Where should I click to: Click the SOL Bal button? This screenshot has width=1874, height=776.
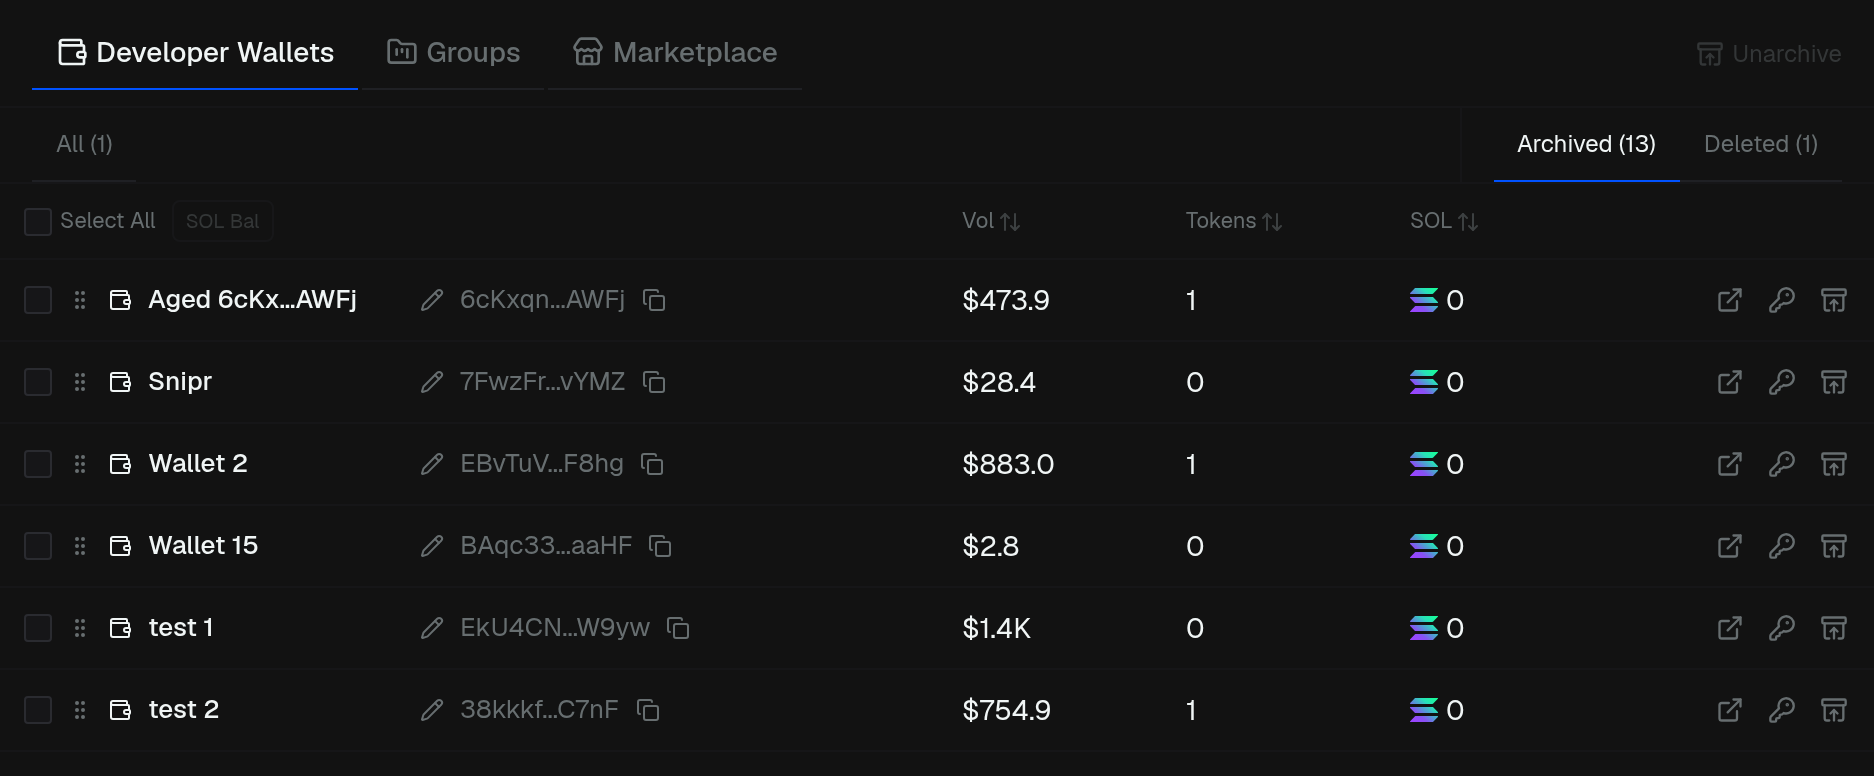pos(222,221)
